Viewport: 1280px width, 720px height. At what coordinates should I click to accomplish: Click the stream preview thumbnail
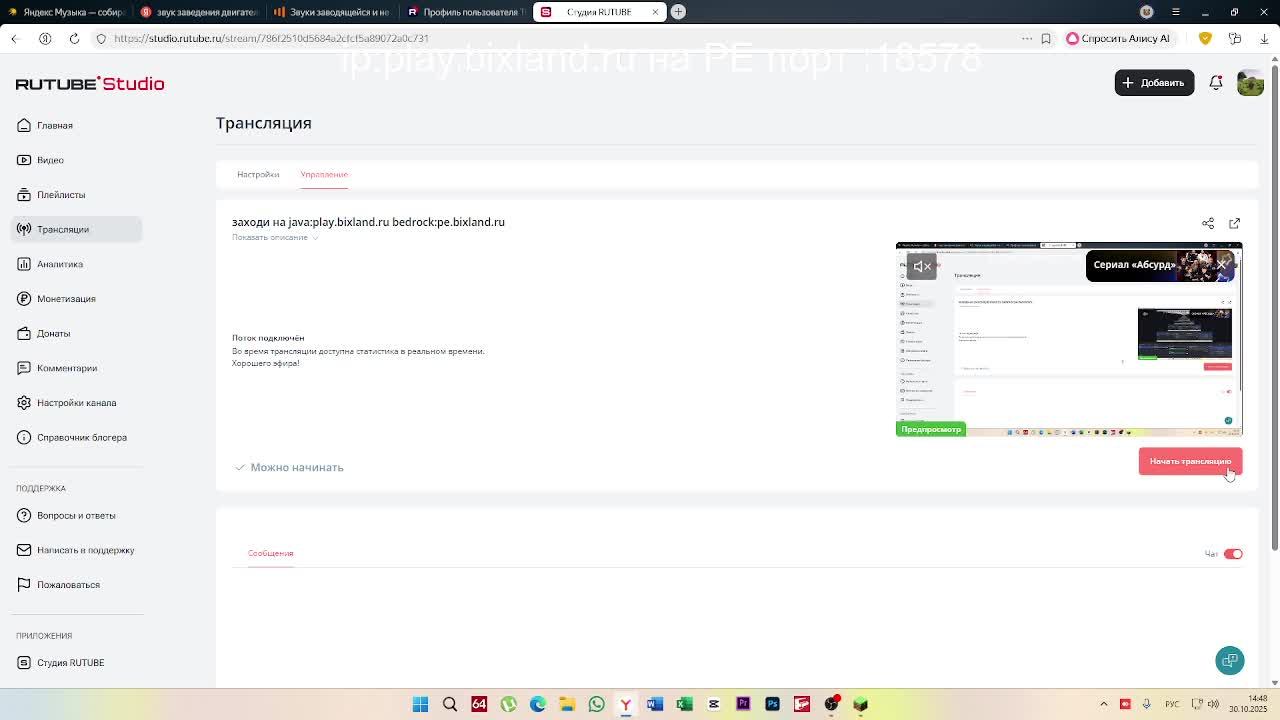[x=1069, y=339]
